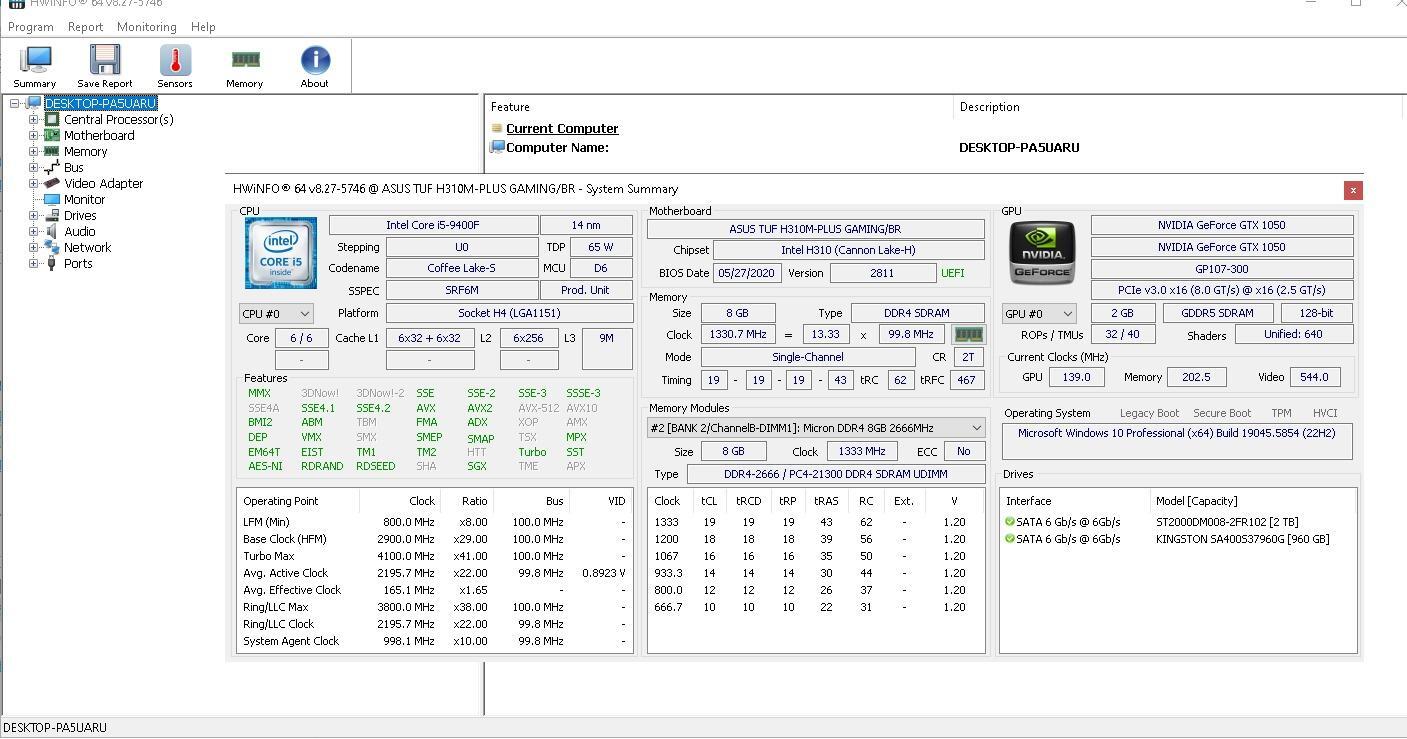Click the About info icon
This screenshot has width=1407, height=739.
coord(315,60)
